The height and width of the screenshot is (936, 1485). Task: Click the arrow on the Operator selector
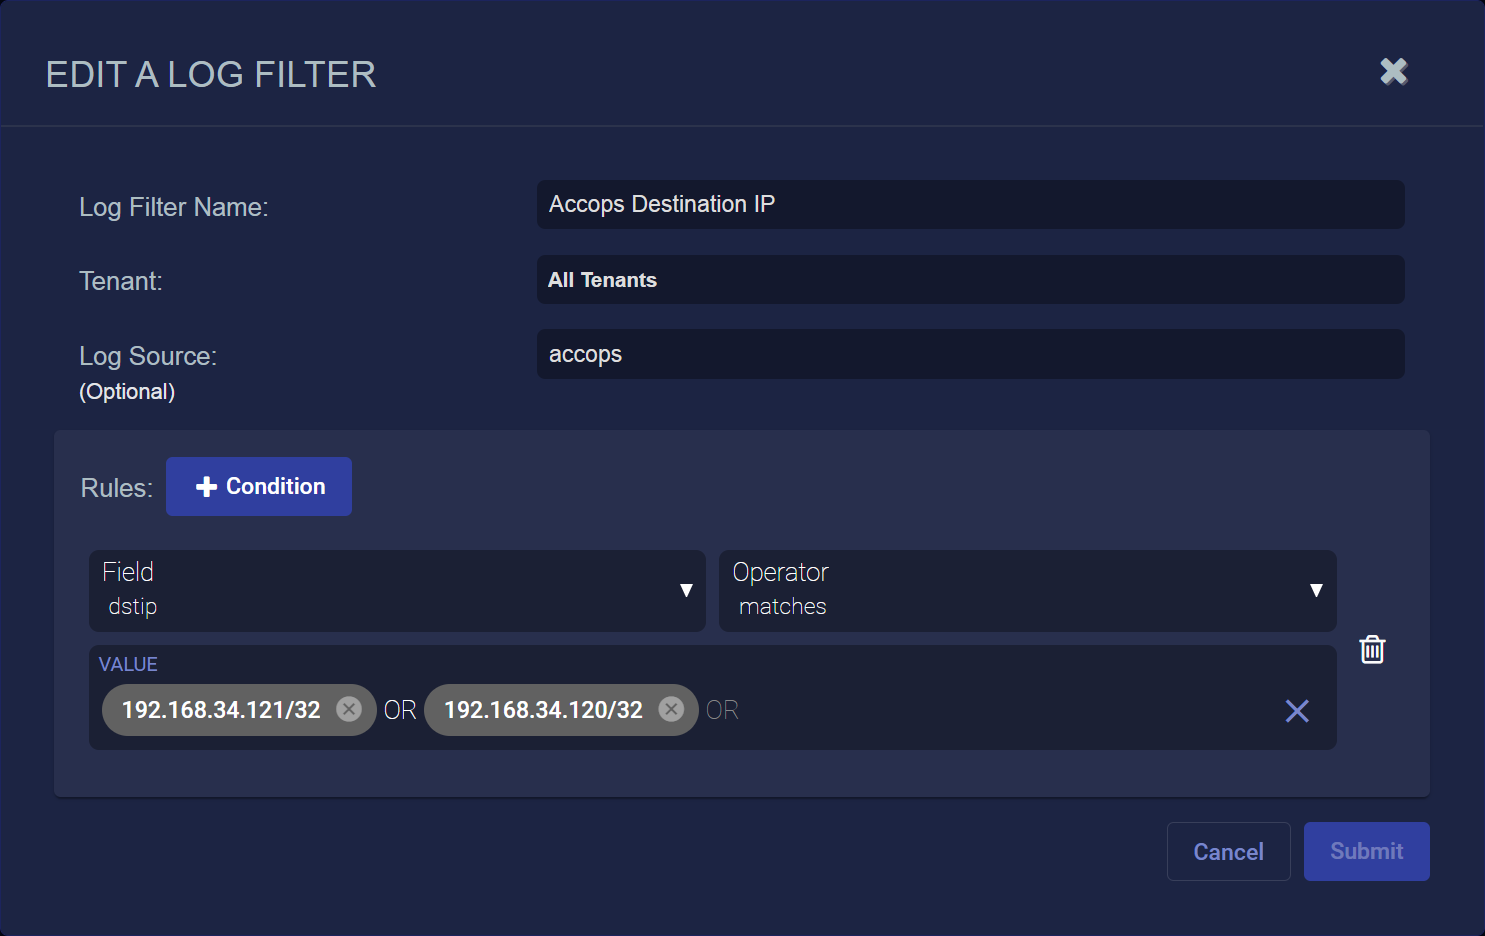click(1316, 591)
